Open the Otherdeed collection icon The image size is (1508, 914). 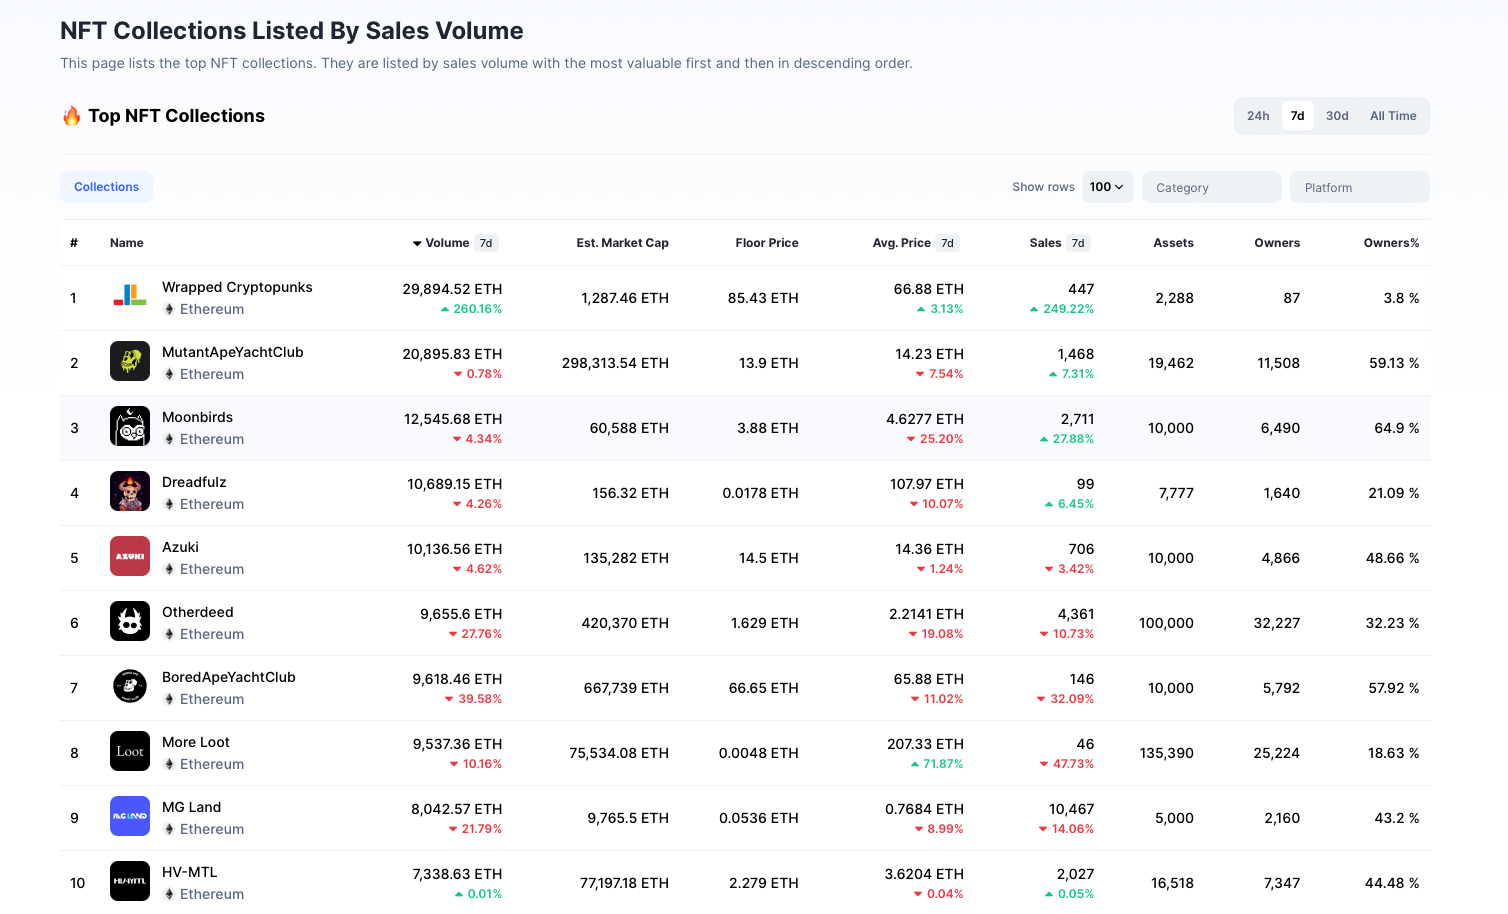(x=130, y=622)
